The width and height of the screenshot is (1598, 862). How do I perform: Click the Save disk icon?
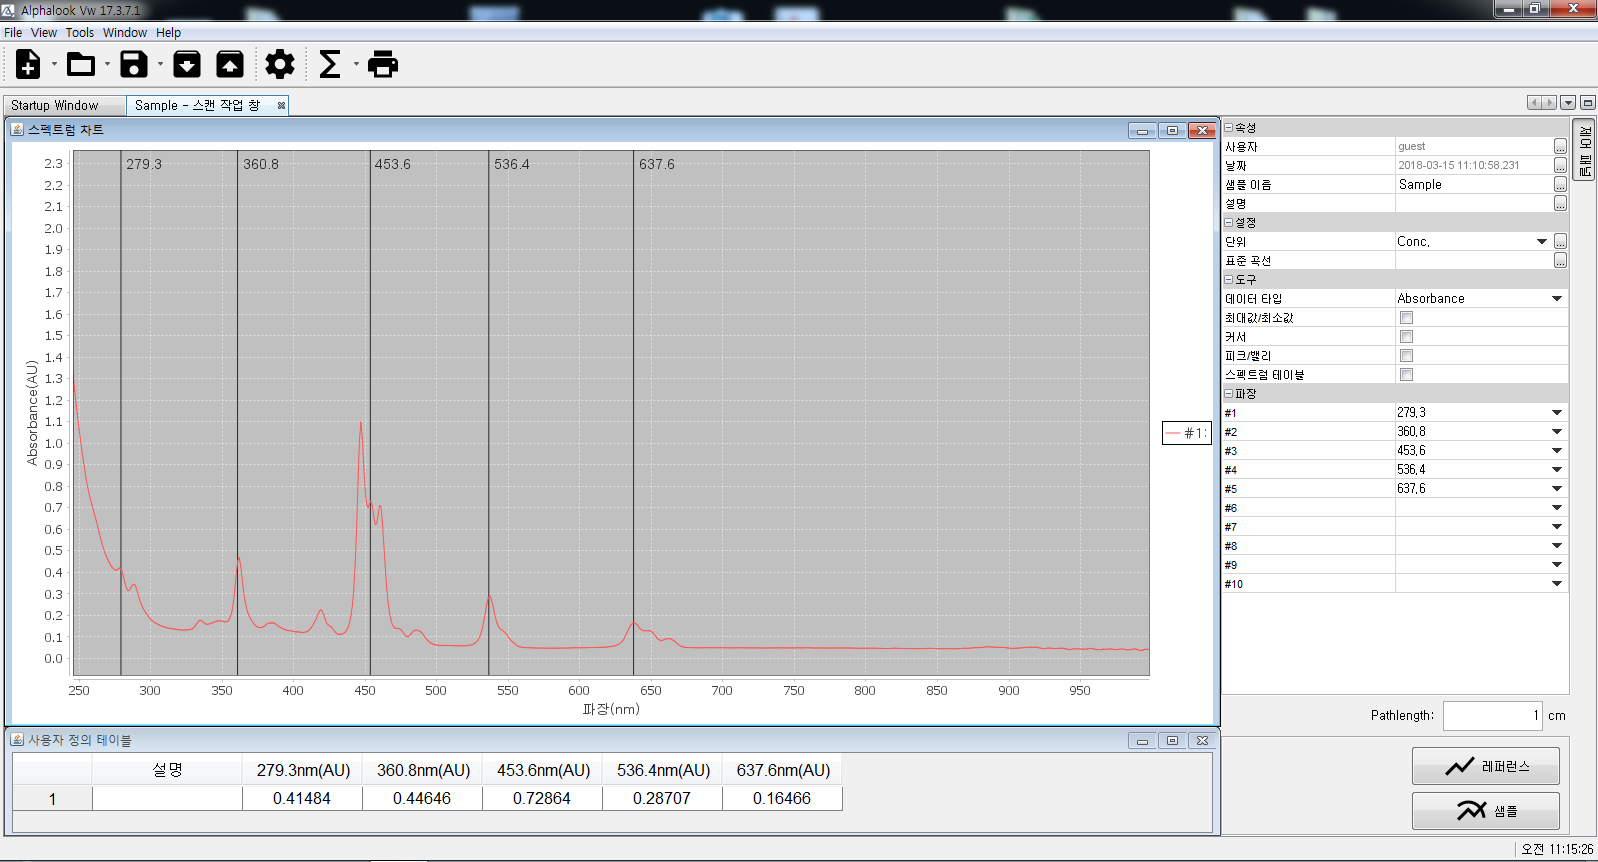134,65
